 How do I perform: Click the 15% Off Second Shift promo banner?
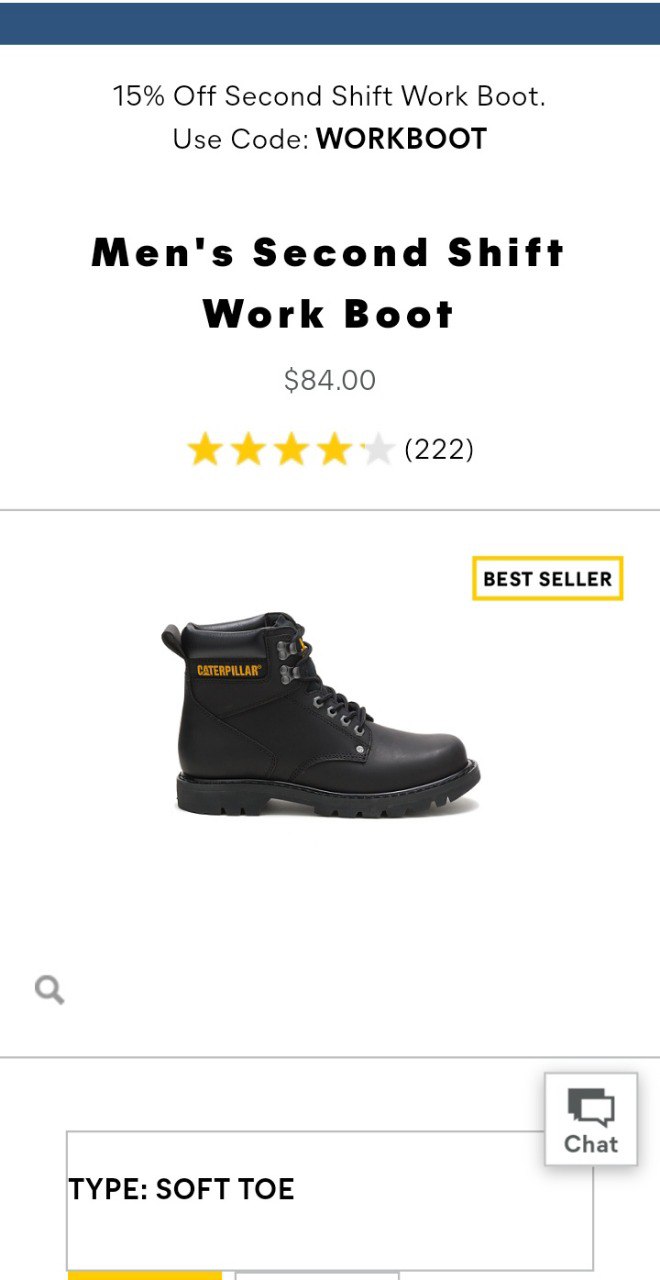[x=330, y=117]
